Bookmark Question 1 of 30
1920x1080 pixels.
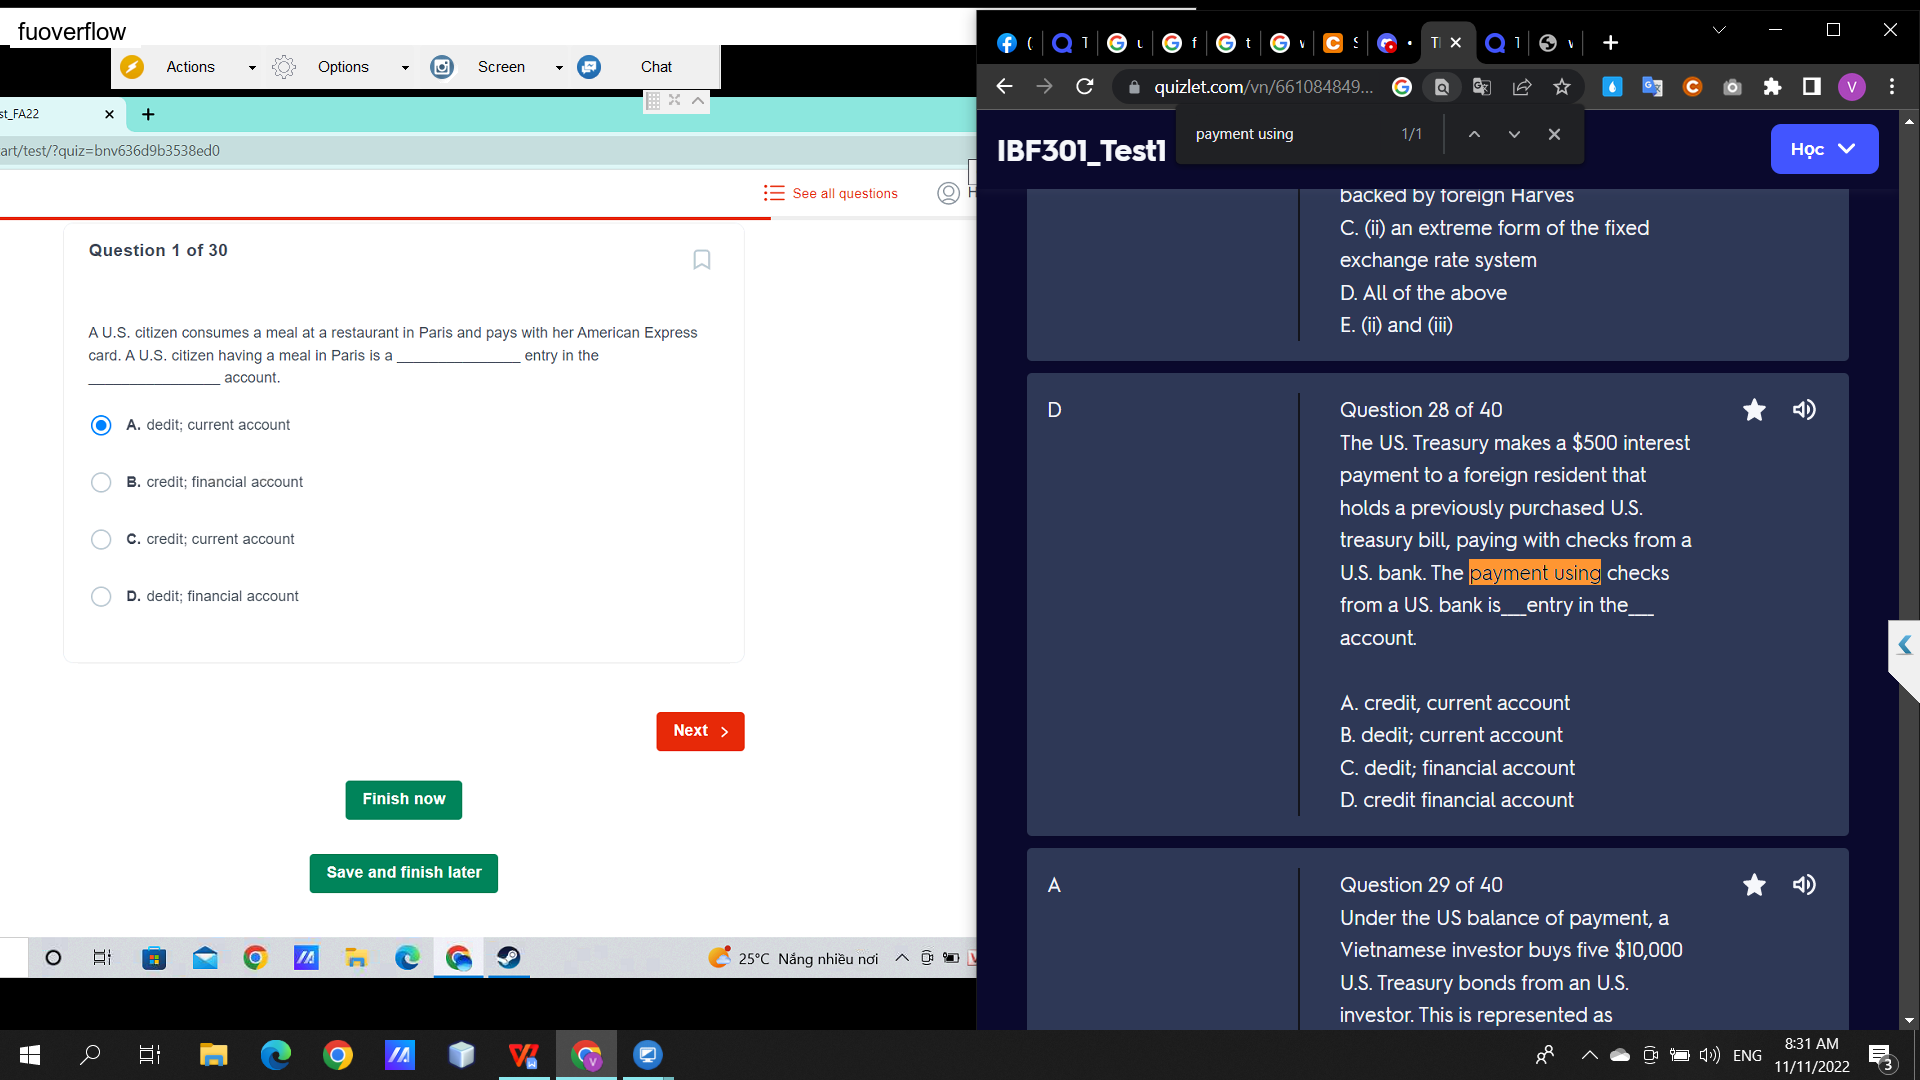[702, 260]
